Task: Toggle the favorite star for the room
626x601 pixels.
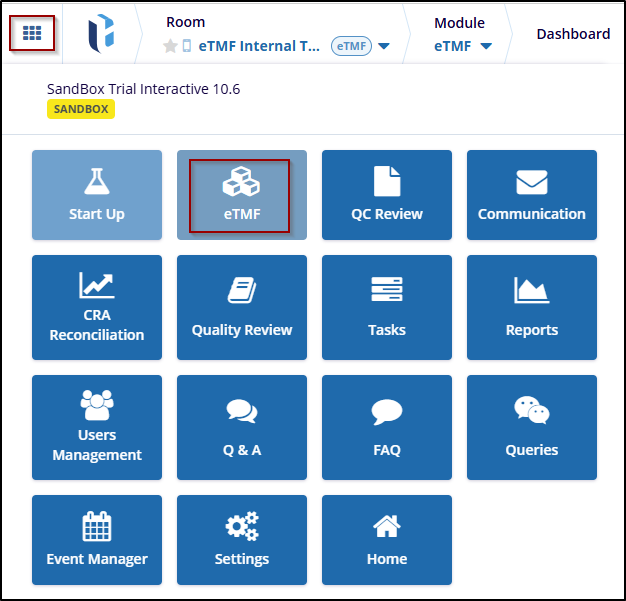Action: pyautogui.click(x=171, y=46)
